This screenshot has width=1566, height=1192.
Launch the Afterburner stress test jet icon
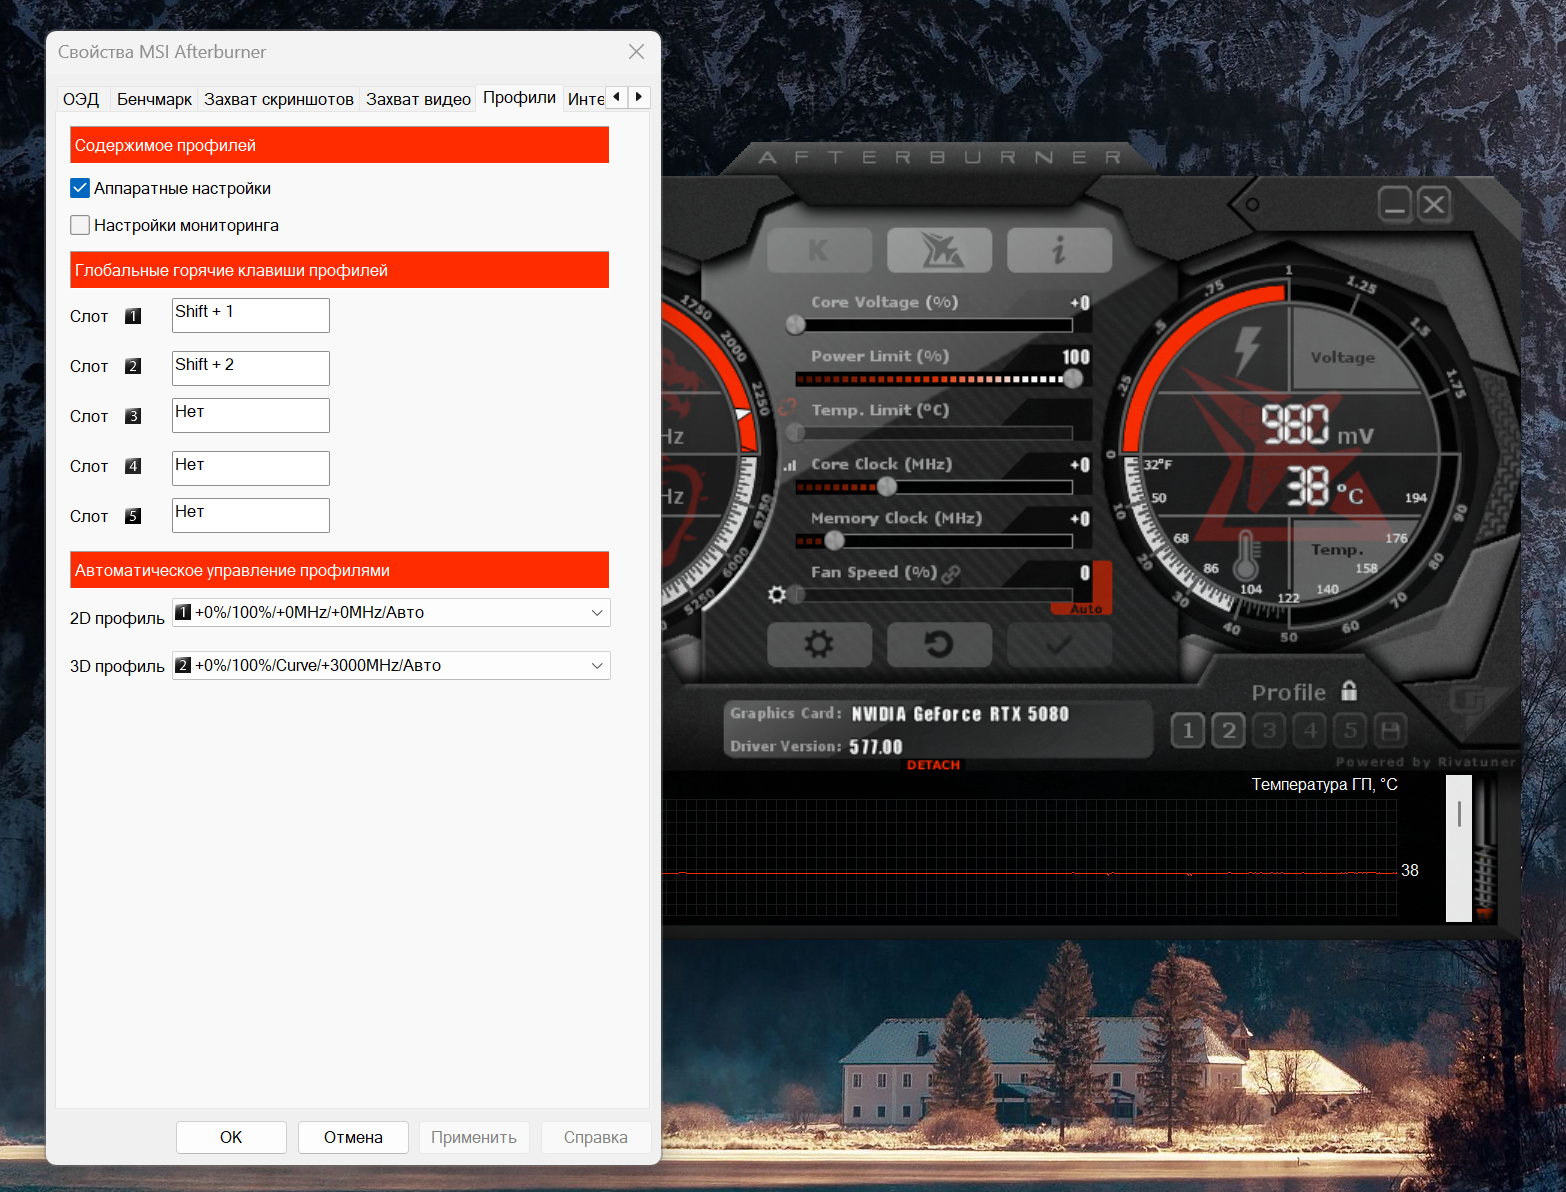(x=939, y=250)
